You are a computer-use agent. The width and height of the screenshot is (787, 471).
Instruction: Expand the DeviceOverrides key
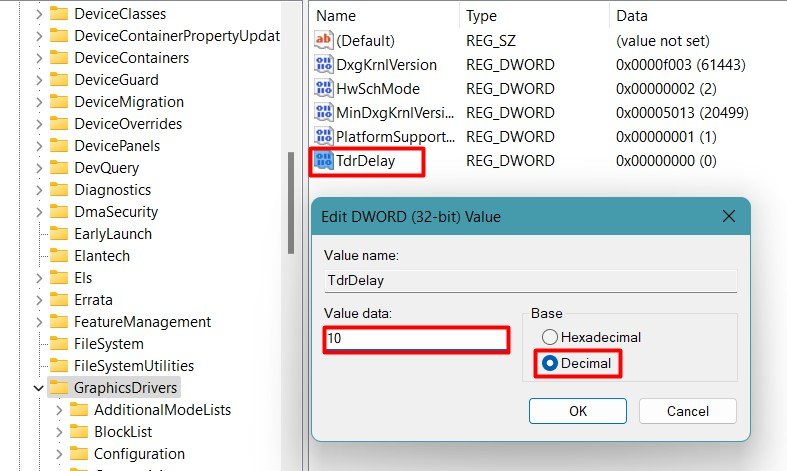click(x=39, y=124)
